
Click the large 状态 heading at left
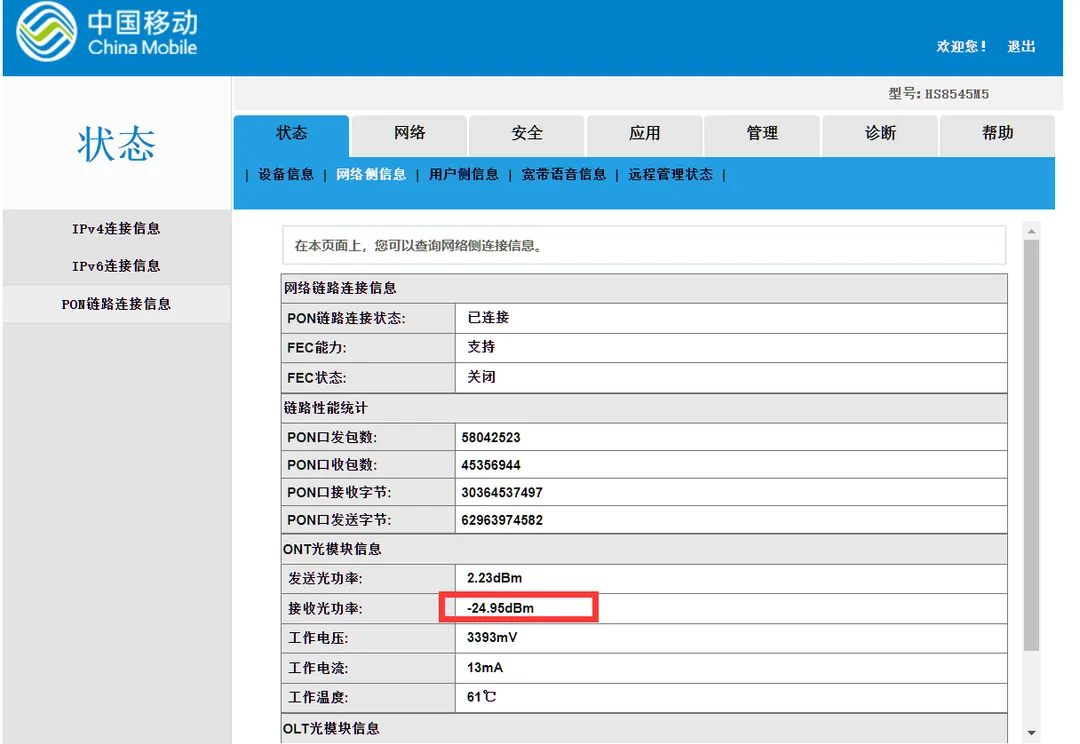(x=116, y=145)
